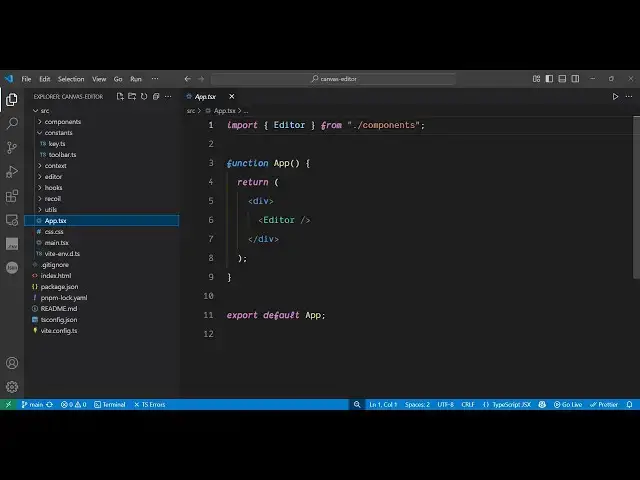
Task: Expand the hooks folder
Action: pos(102,188)
